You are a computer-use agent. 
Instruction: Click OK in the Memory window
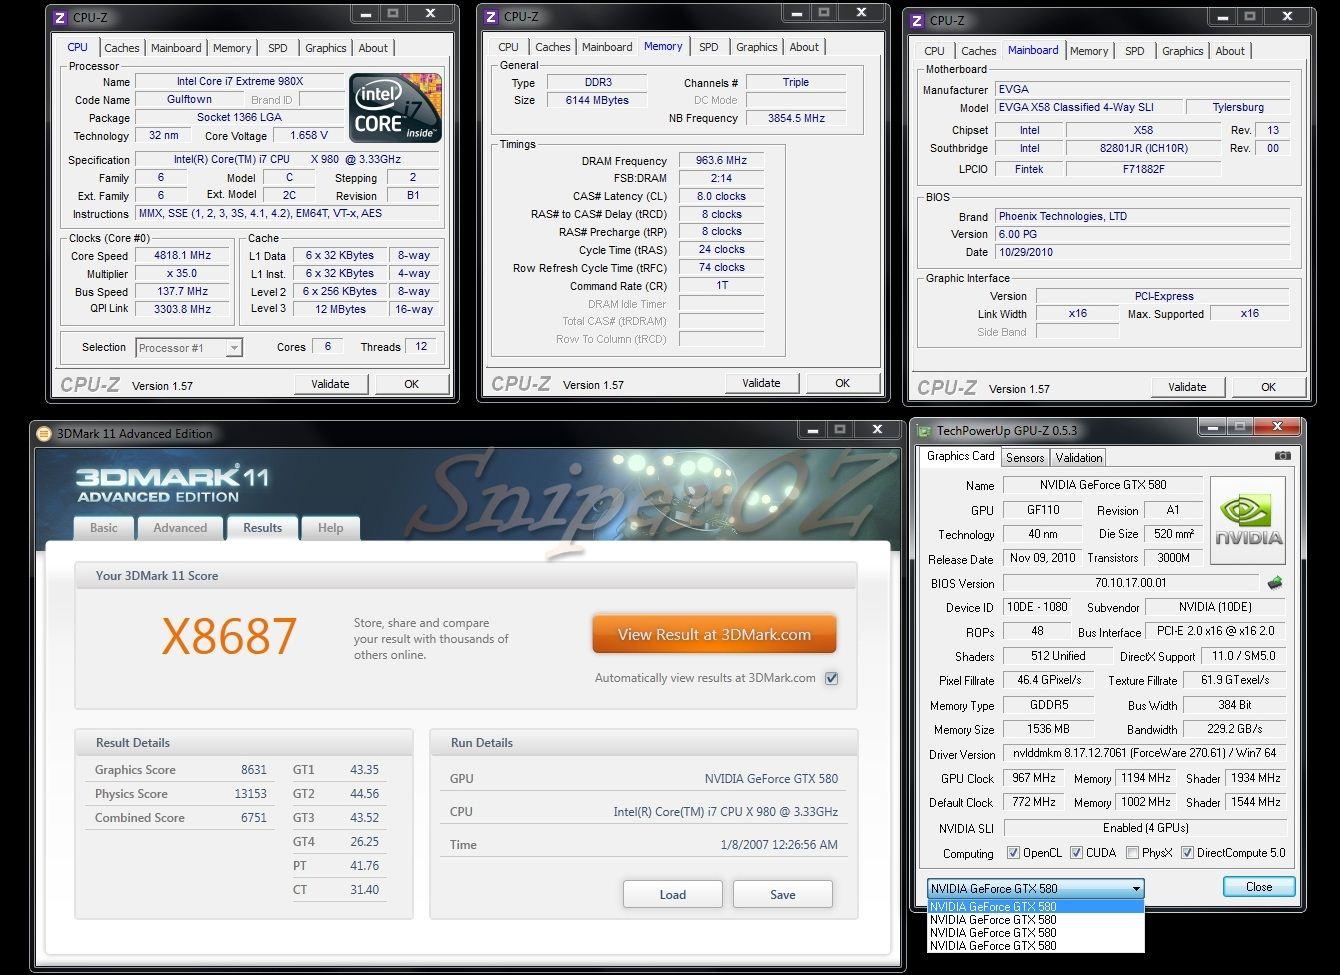tap(842, 383)
